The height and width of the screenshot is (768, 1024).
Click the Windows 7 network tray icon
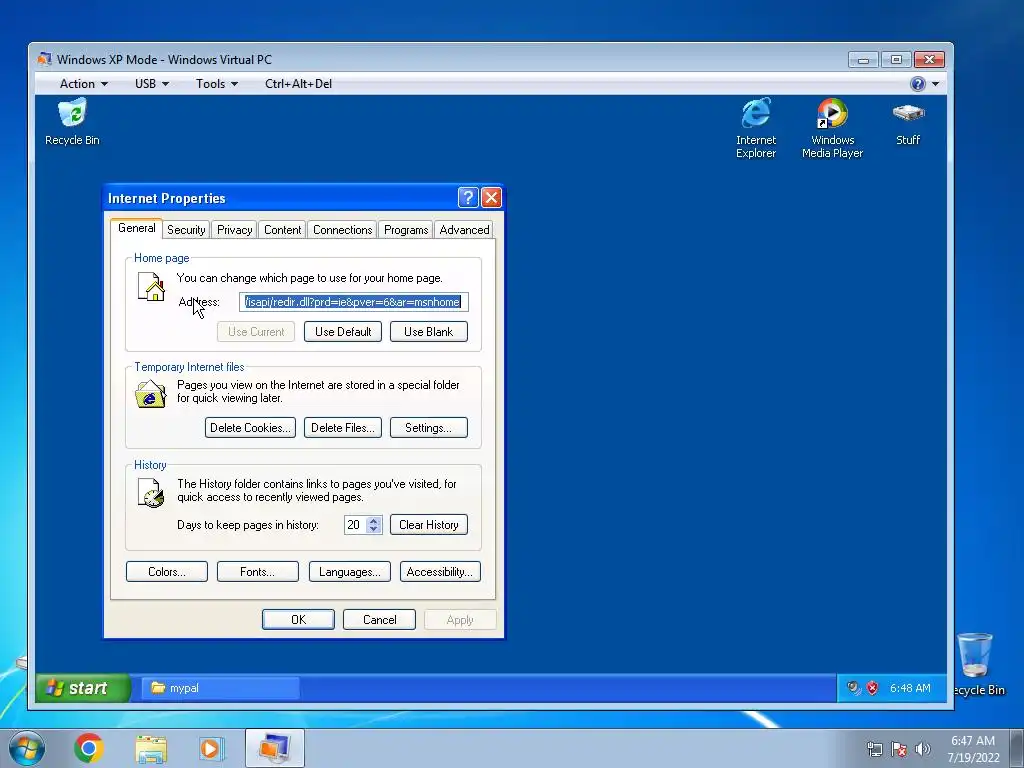click(874, 749)
